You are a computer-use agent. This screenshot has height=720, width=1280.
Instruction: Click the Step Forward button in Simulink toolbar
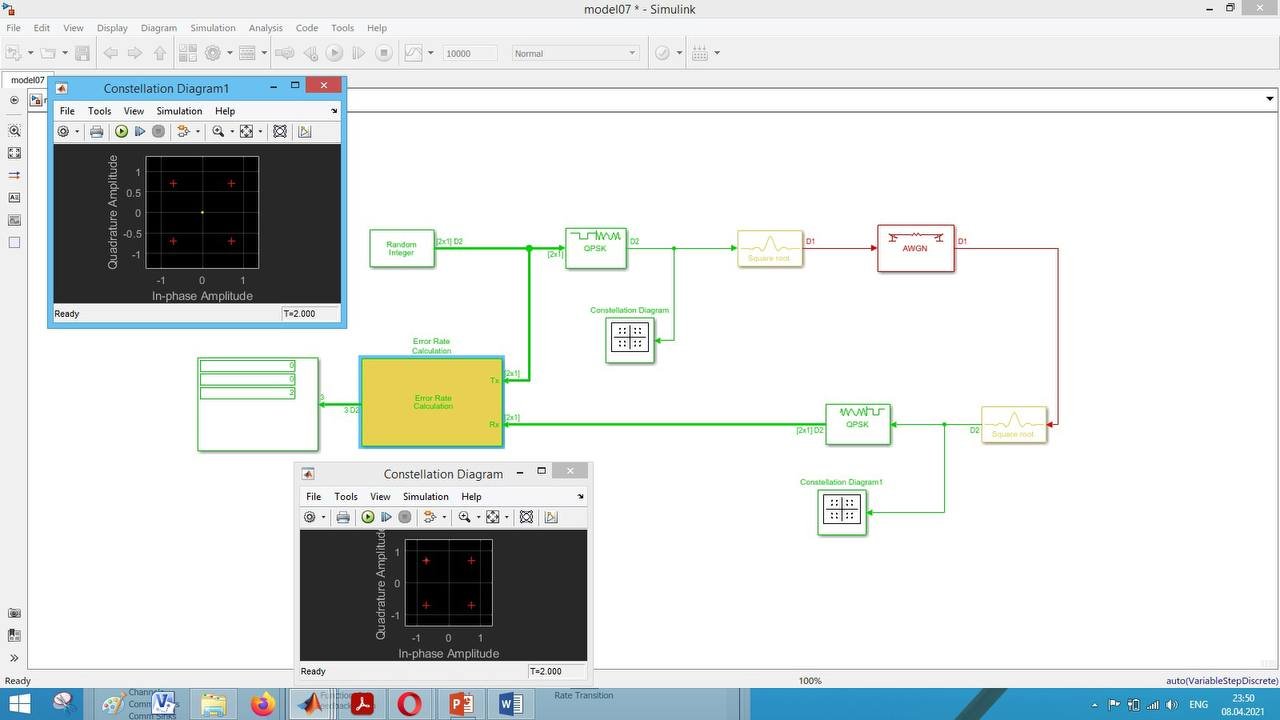tap(359, 53)
